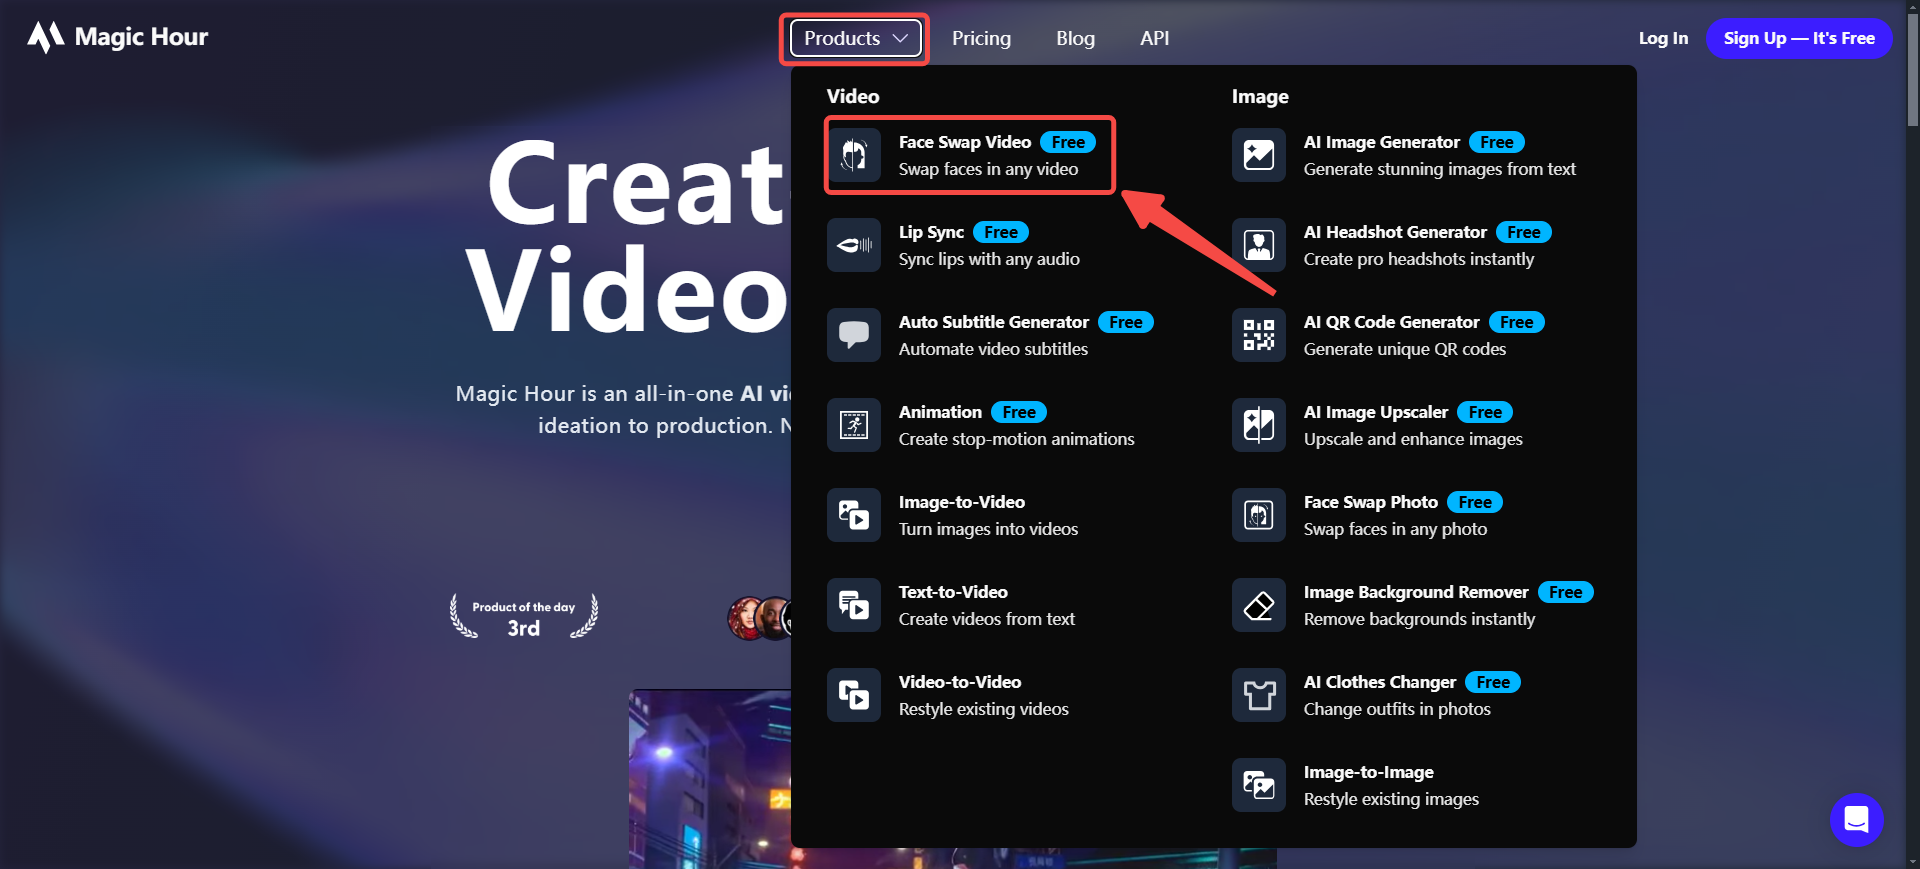
Task: Click the Face Swap Photo icon
Action: 1259,515
